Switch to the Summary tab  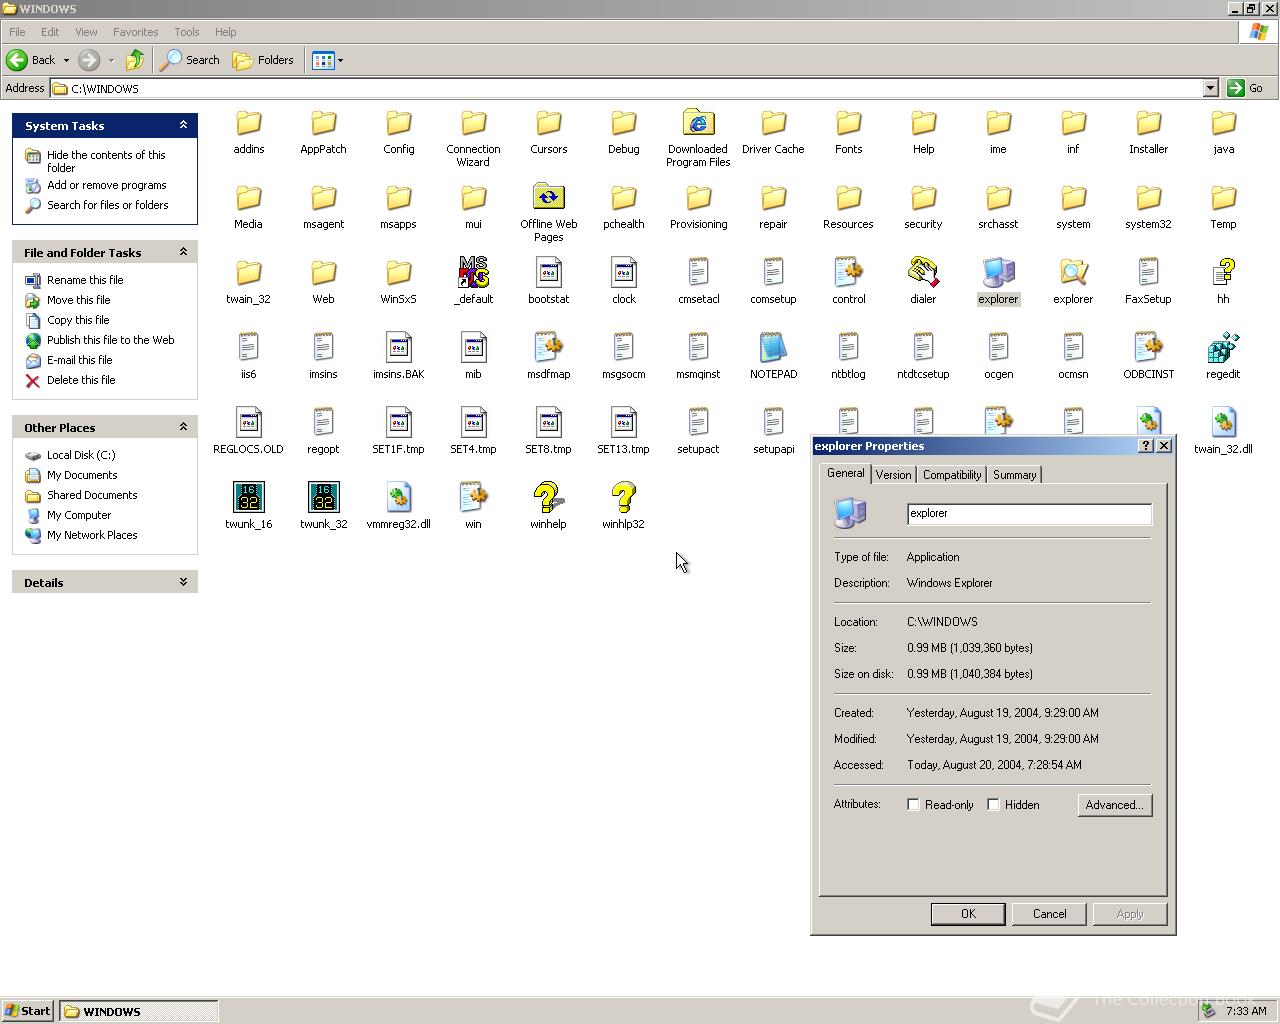1014,475
